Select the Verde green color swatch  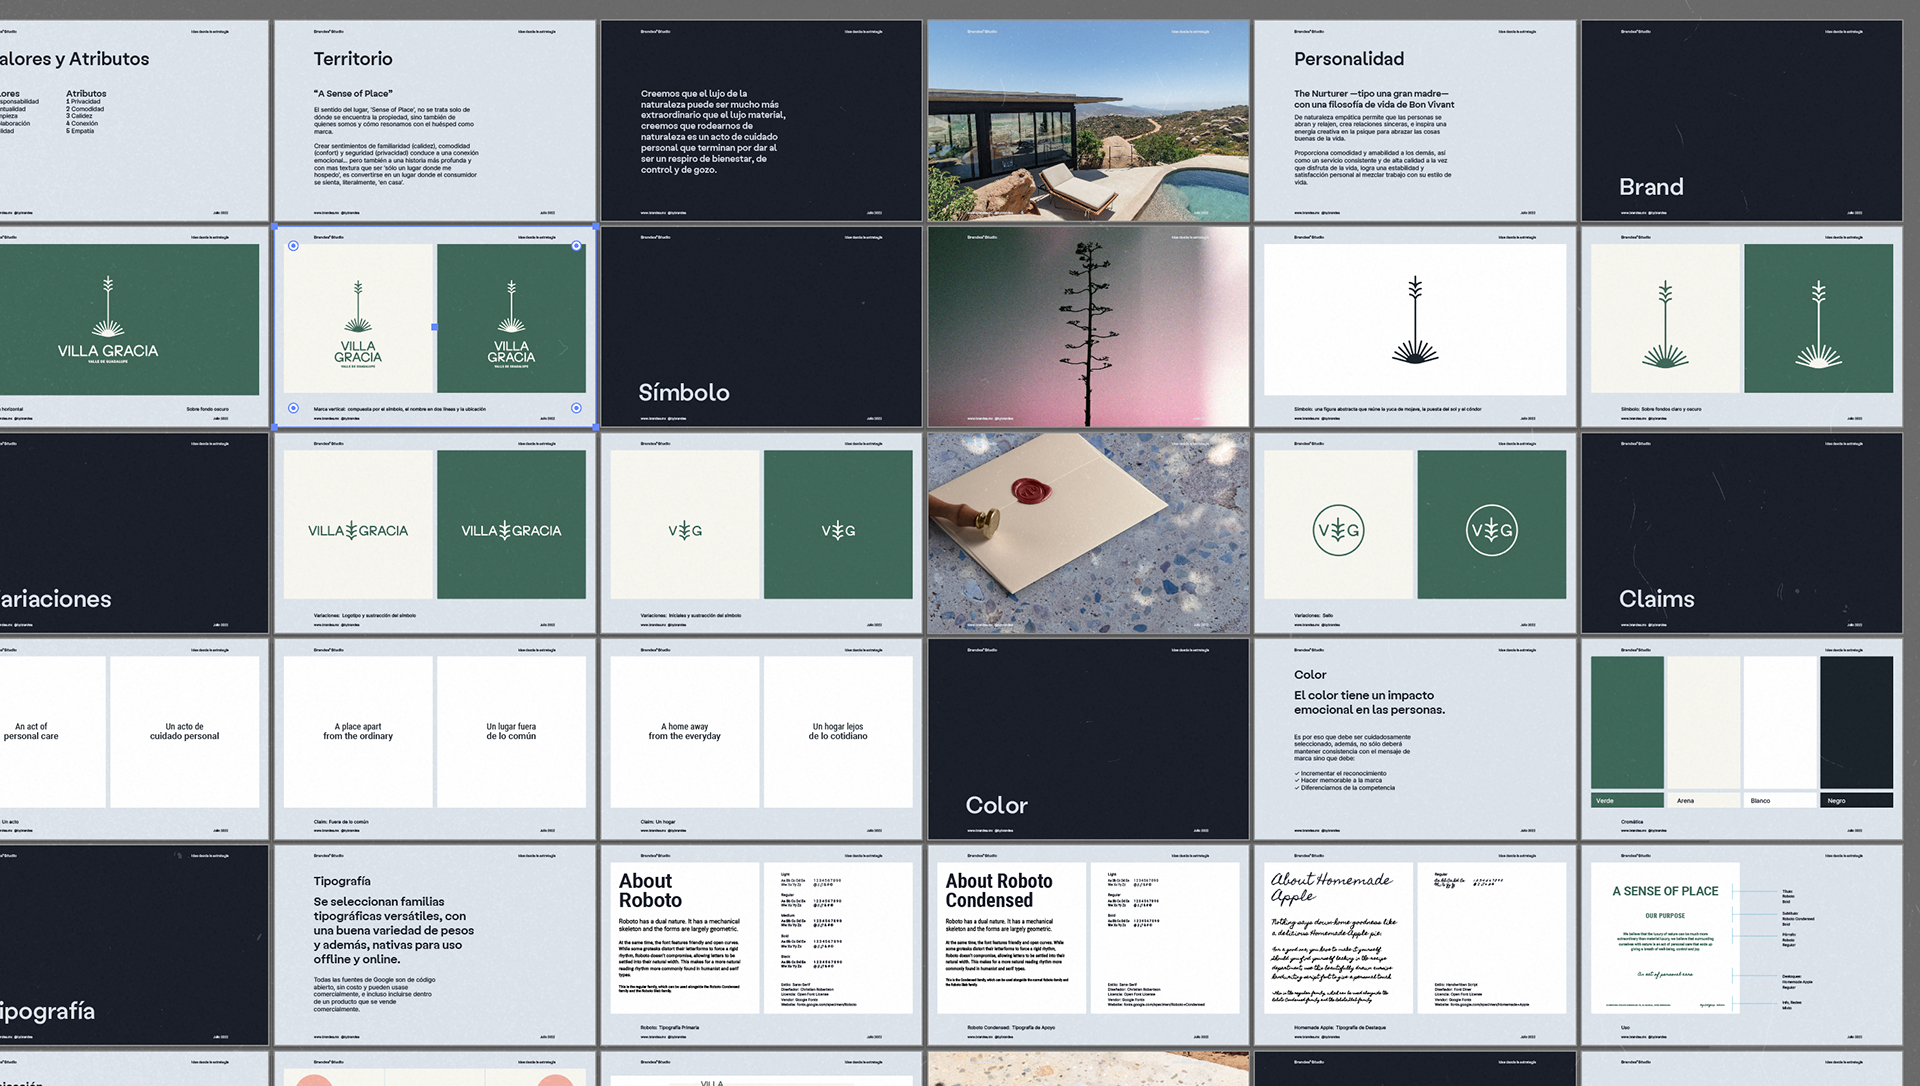coord(1627,722)
